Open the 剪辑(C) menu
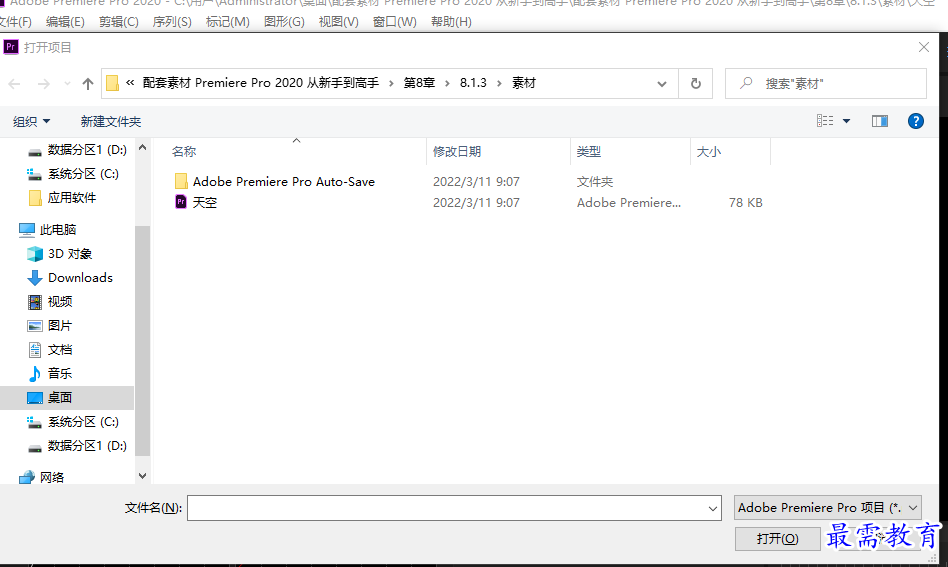 click(x=118, y=22)
